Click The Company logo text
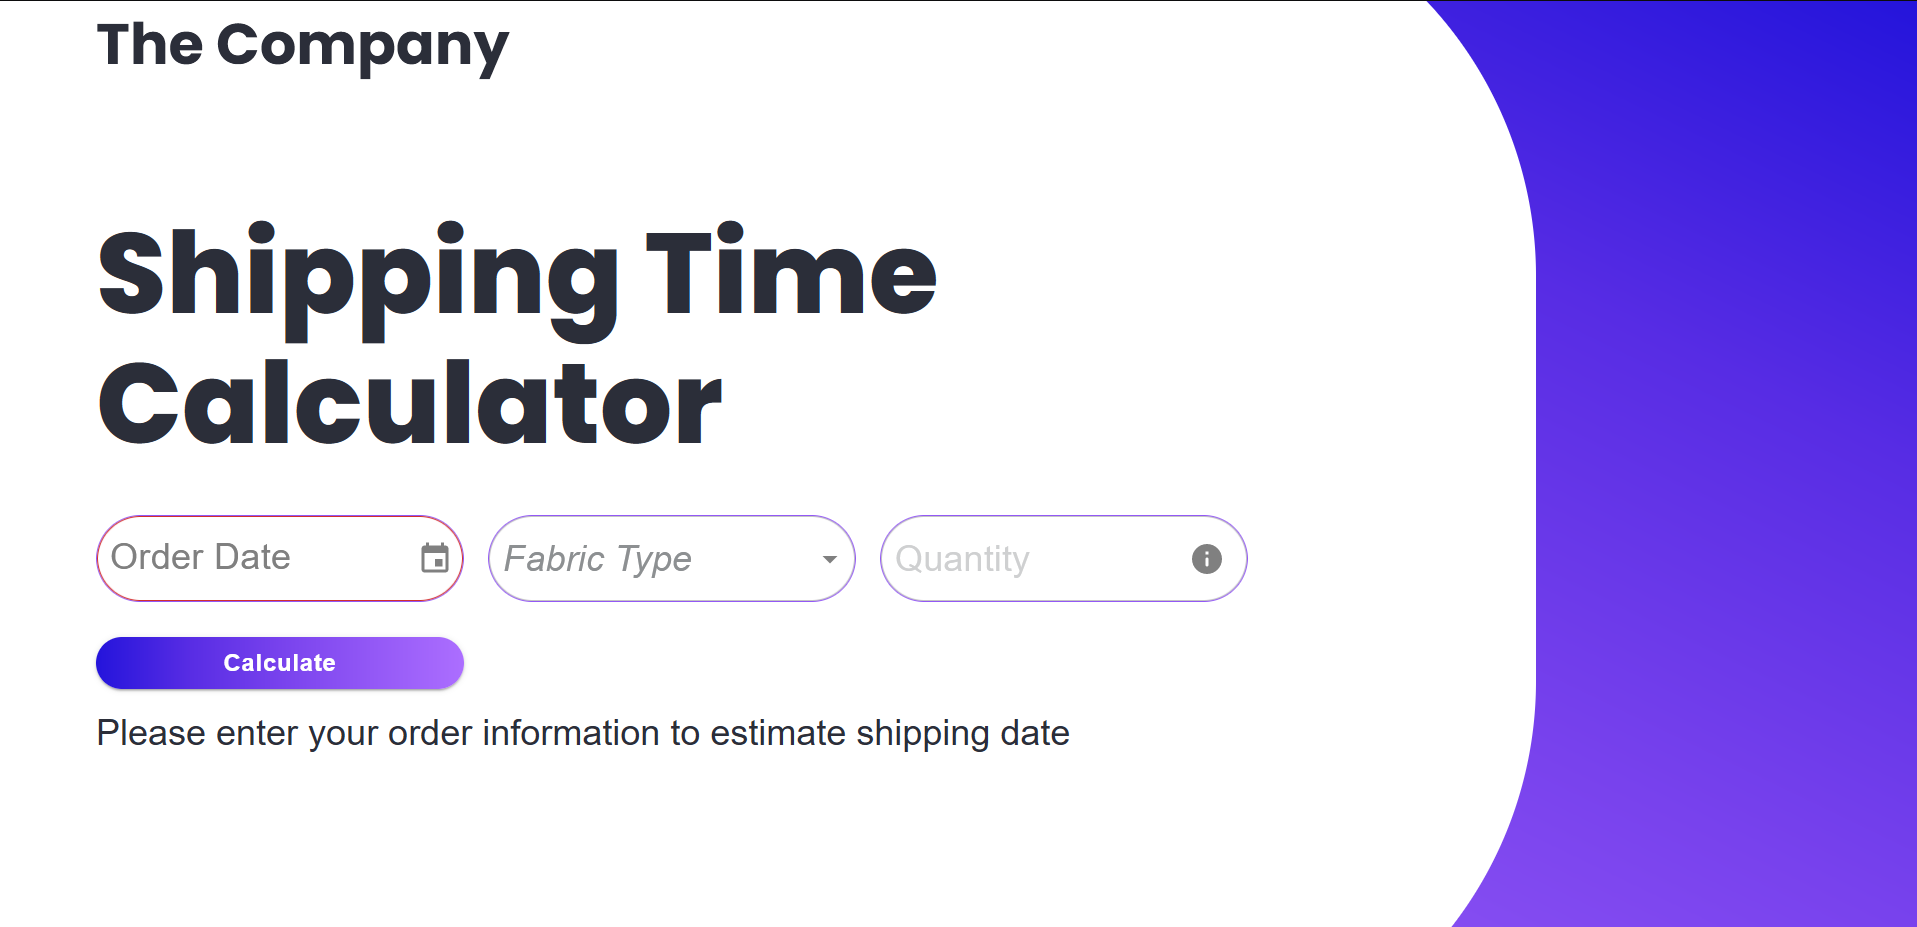 pyautogui.click(x=301, y=44)
